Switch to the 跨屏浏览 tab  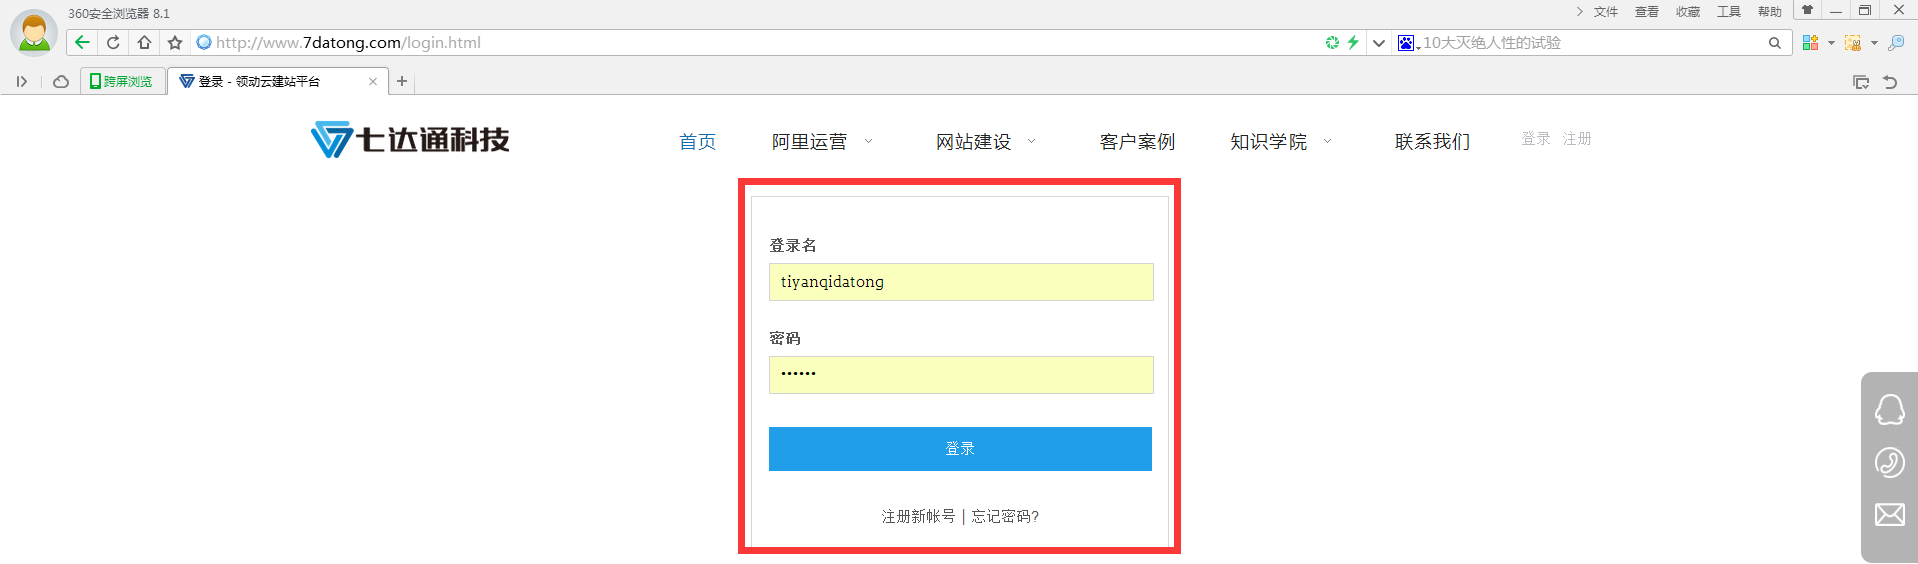coord(123,82)
